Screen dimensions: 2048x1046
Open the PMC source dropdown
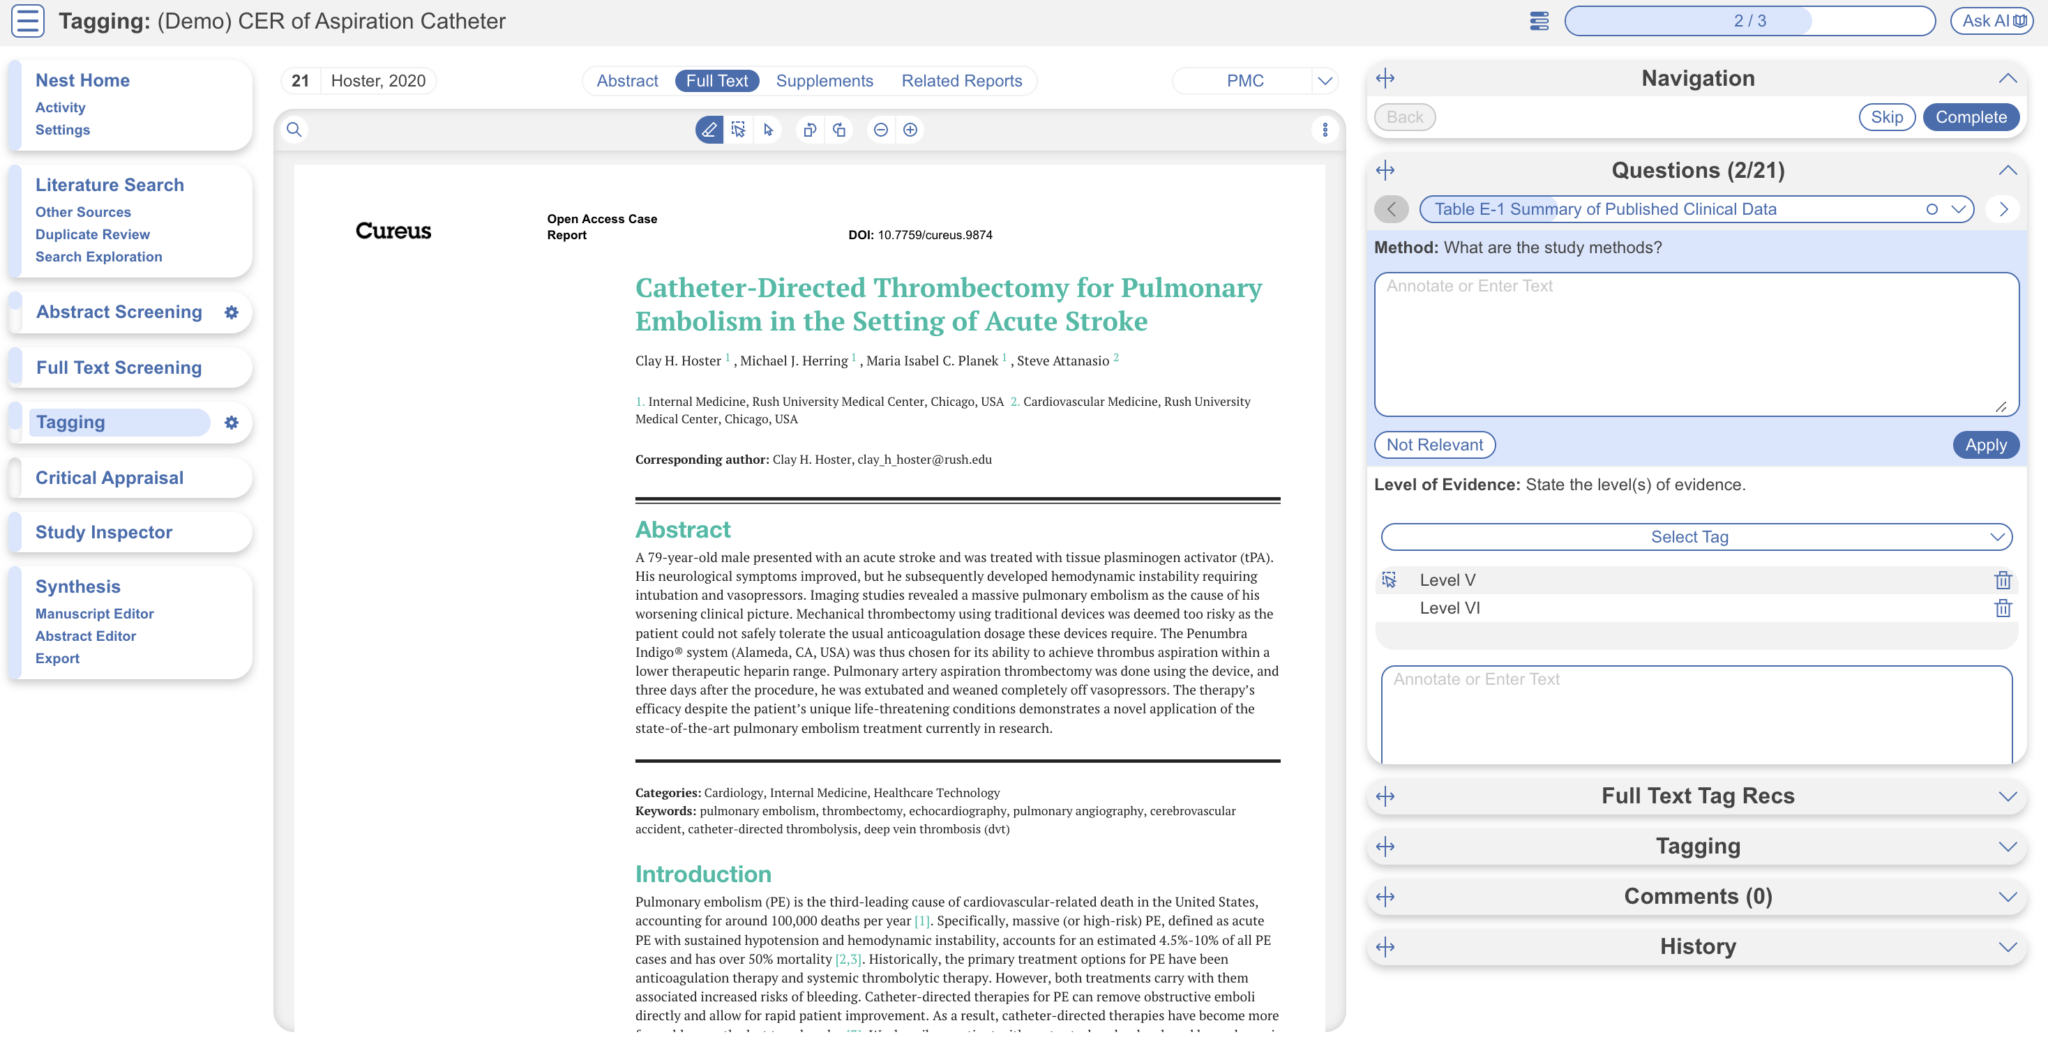pyautogui.click(x=1325, y=80)
